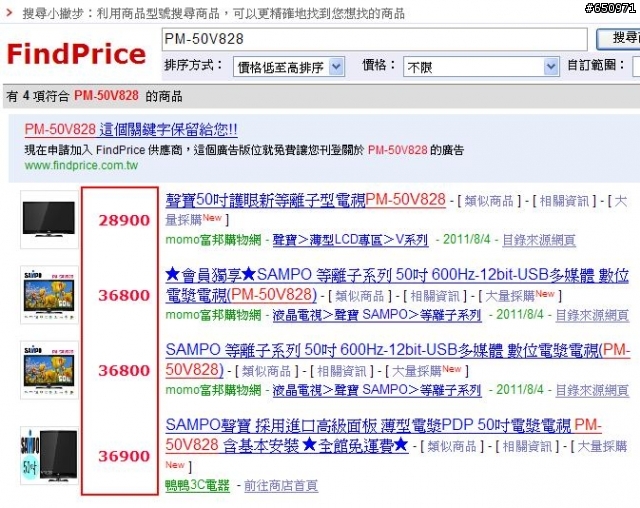This screenshot has width=640, height=508.
Task: Click 相關資訊 on the third 36800 listing
Action: tap(342, 371)
